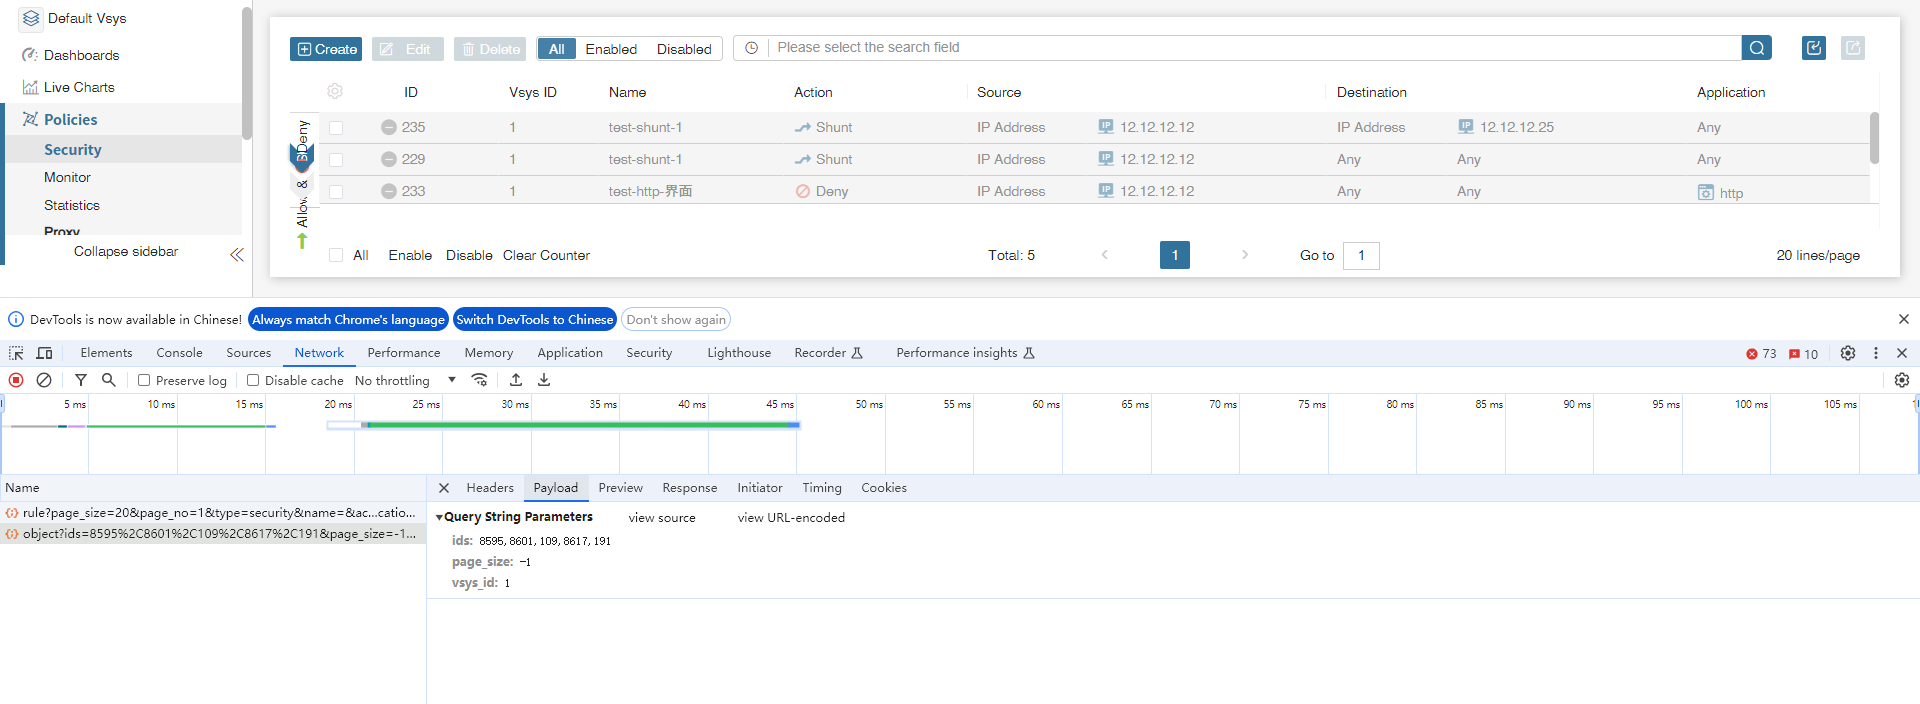Click the Export HAR download icon
Image resolution: width=1920 pixels, height=704 pixels.
[544, 380]
